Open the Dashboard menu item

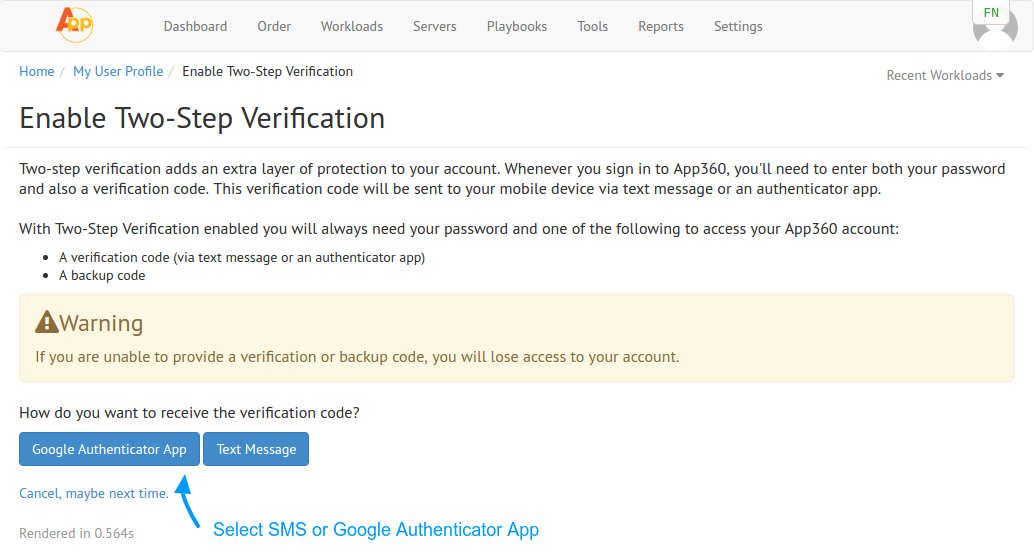(x=195, y=26)
